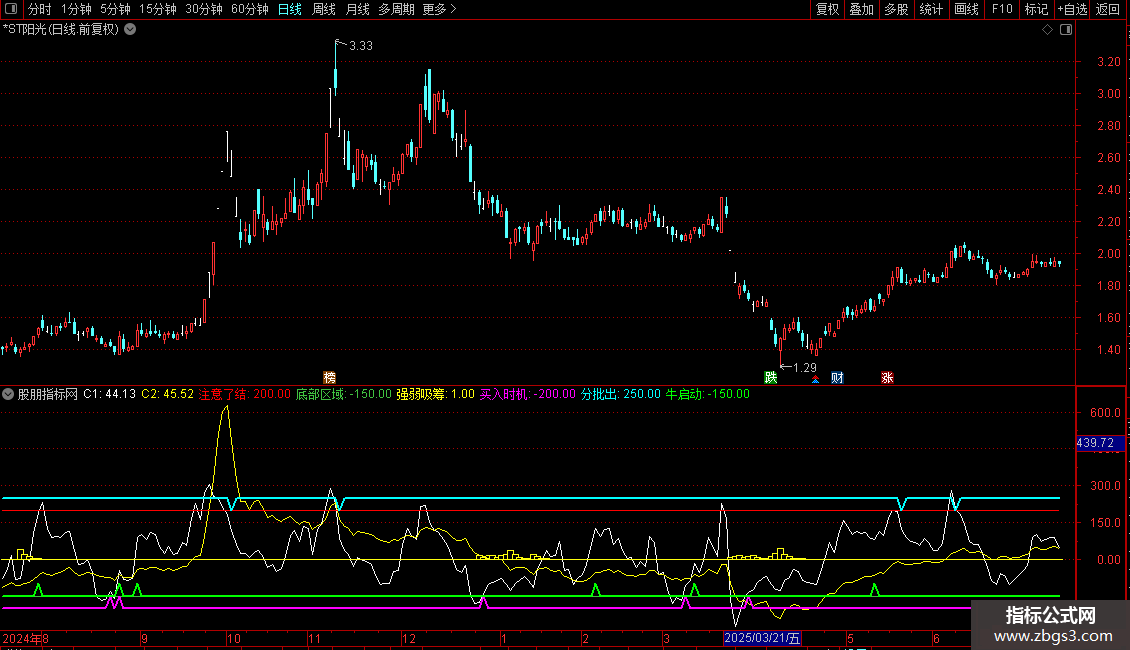Image resolution: width=1130 pixels, height=650 pixels.
Task: Click 底部区域: -150.00 label
Action: point(344,394)
